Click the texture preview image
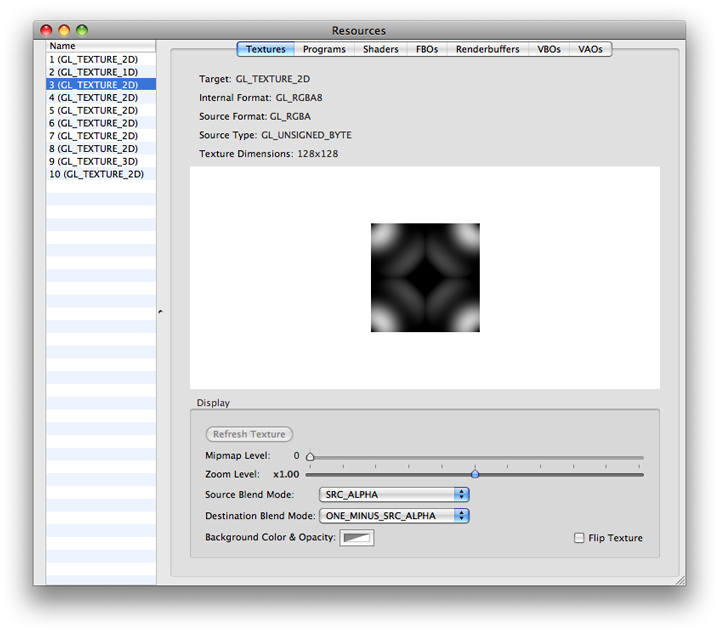The image size is (719, 632). (x=425, y=278)
